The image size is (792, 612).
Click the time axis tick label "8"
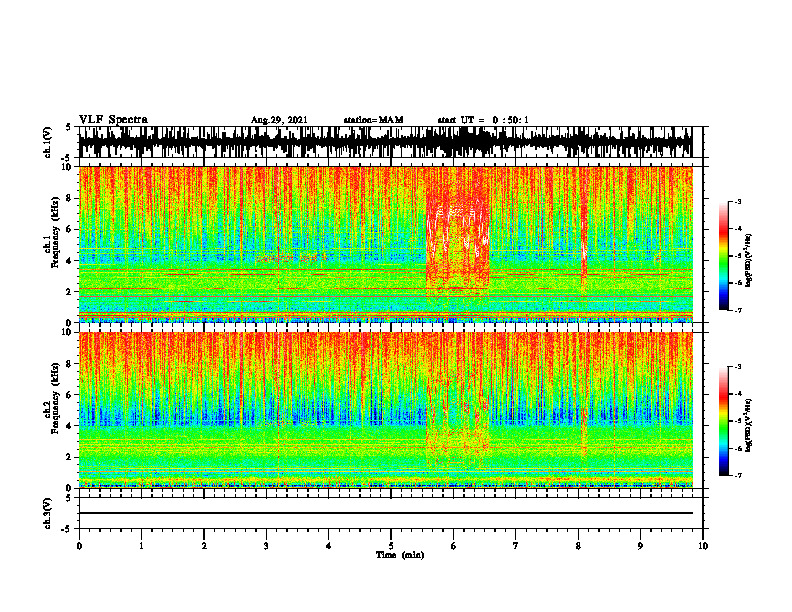tap(578, 546)
